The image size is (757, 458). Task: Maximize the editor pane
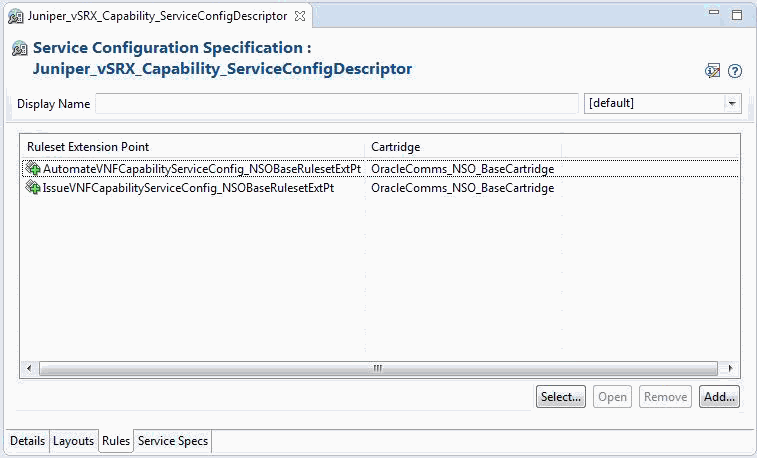(x=737, y=15)
